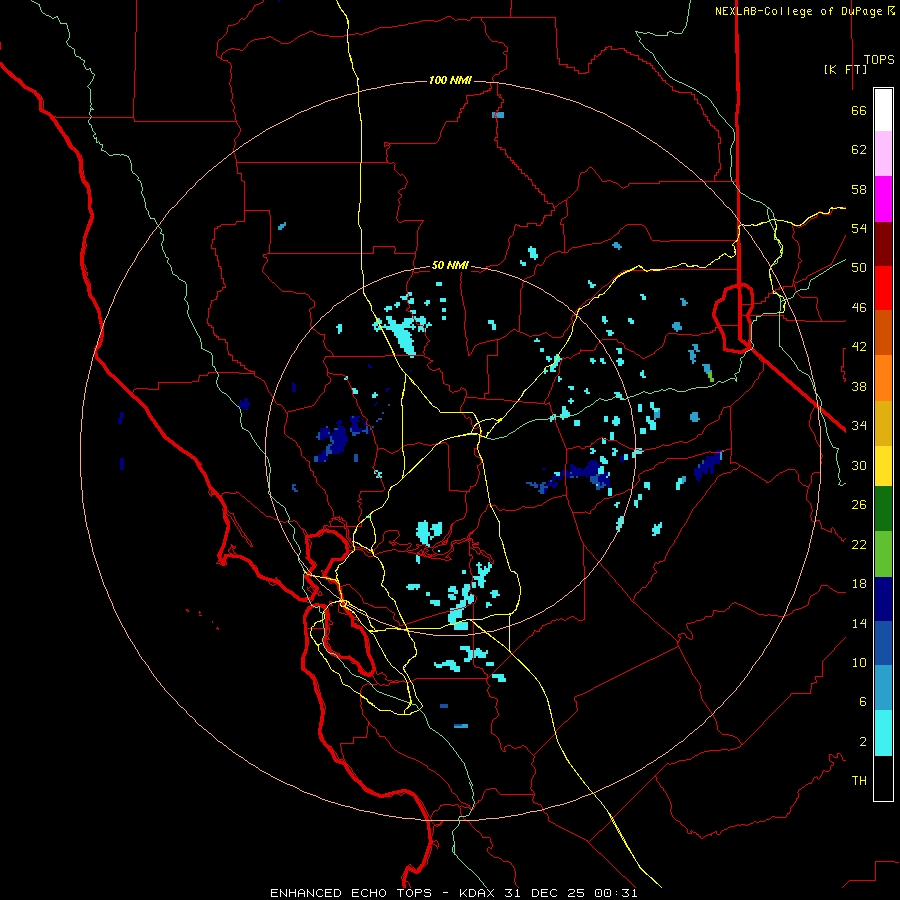Click the legend value 66
This screenshot has height=900, width=900.
pyautogui.click(x=859, y=111)
